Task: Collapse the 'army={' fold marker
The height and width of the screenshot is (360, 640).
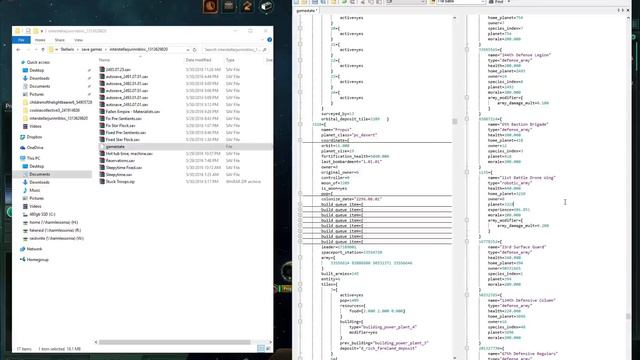Action: (300, 258)
